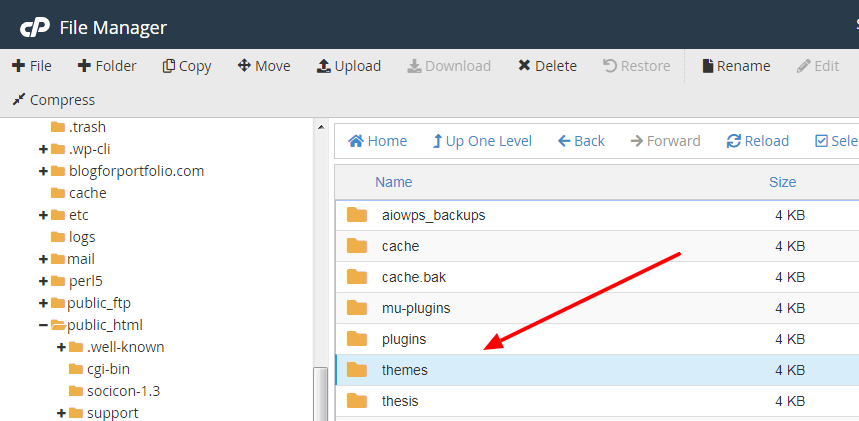Image resolution: width=859 pixels, height=421 pixels.
Task: Collapse the public_html tree folder
Action: tap(43, 325)
